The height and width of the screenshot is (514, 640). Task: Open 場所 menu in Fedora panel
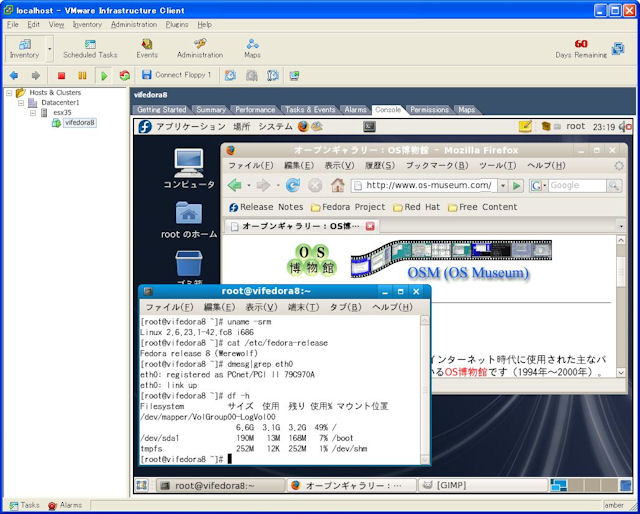(x=241, y=127)
